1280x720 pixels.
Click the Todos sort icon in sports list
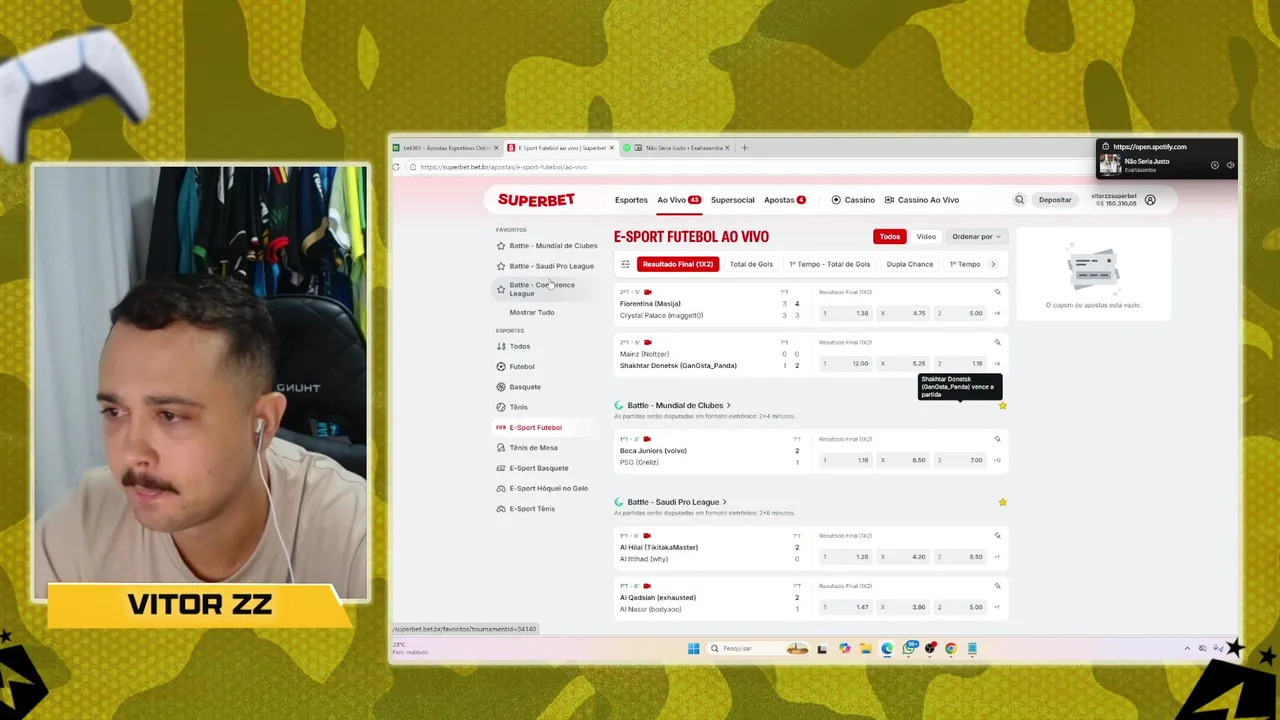coord(501,346)
